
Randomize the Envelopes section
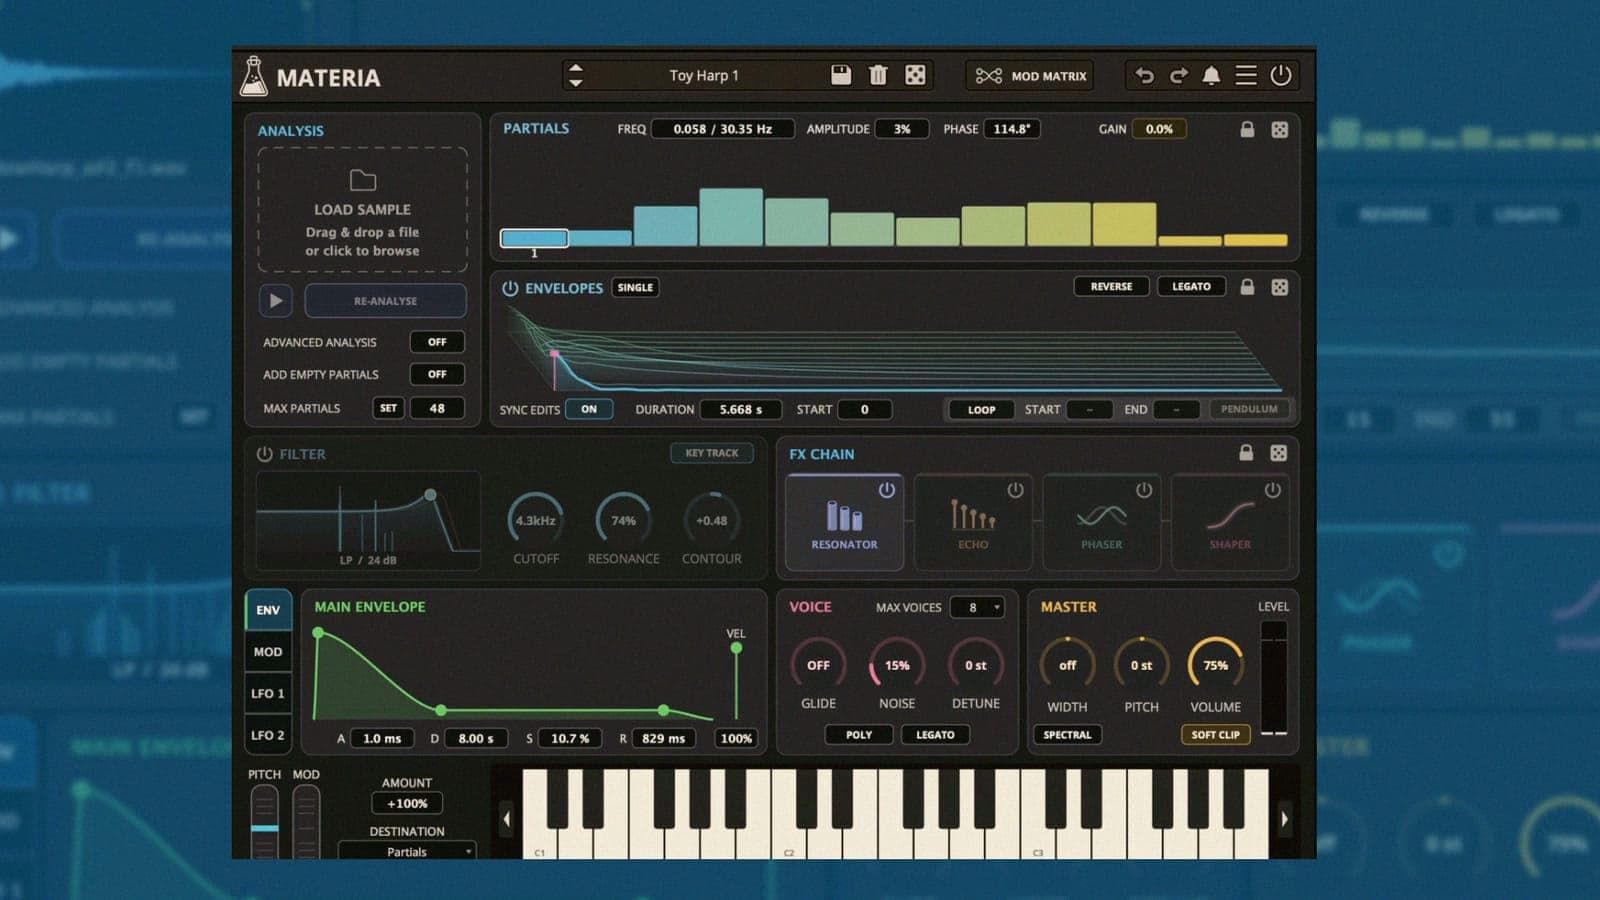(x=1280, y=287)
